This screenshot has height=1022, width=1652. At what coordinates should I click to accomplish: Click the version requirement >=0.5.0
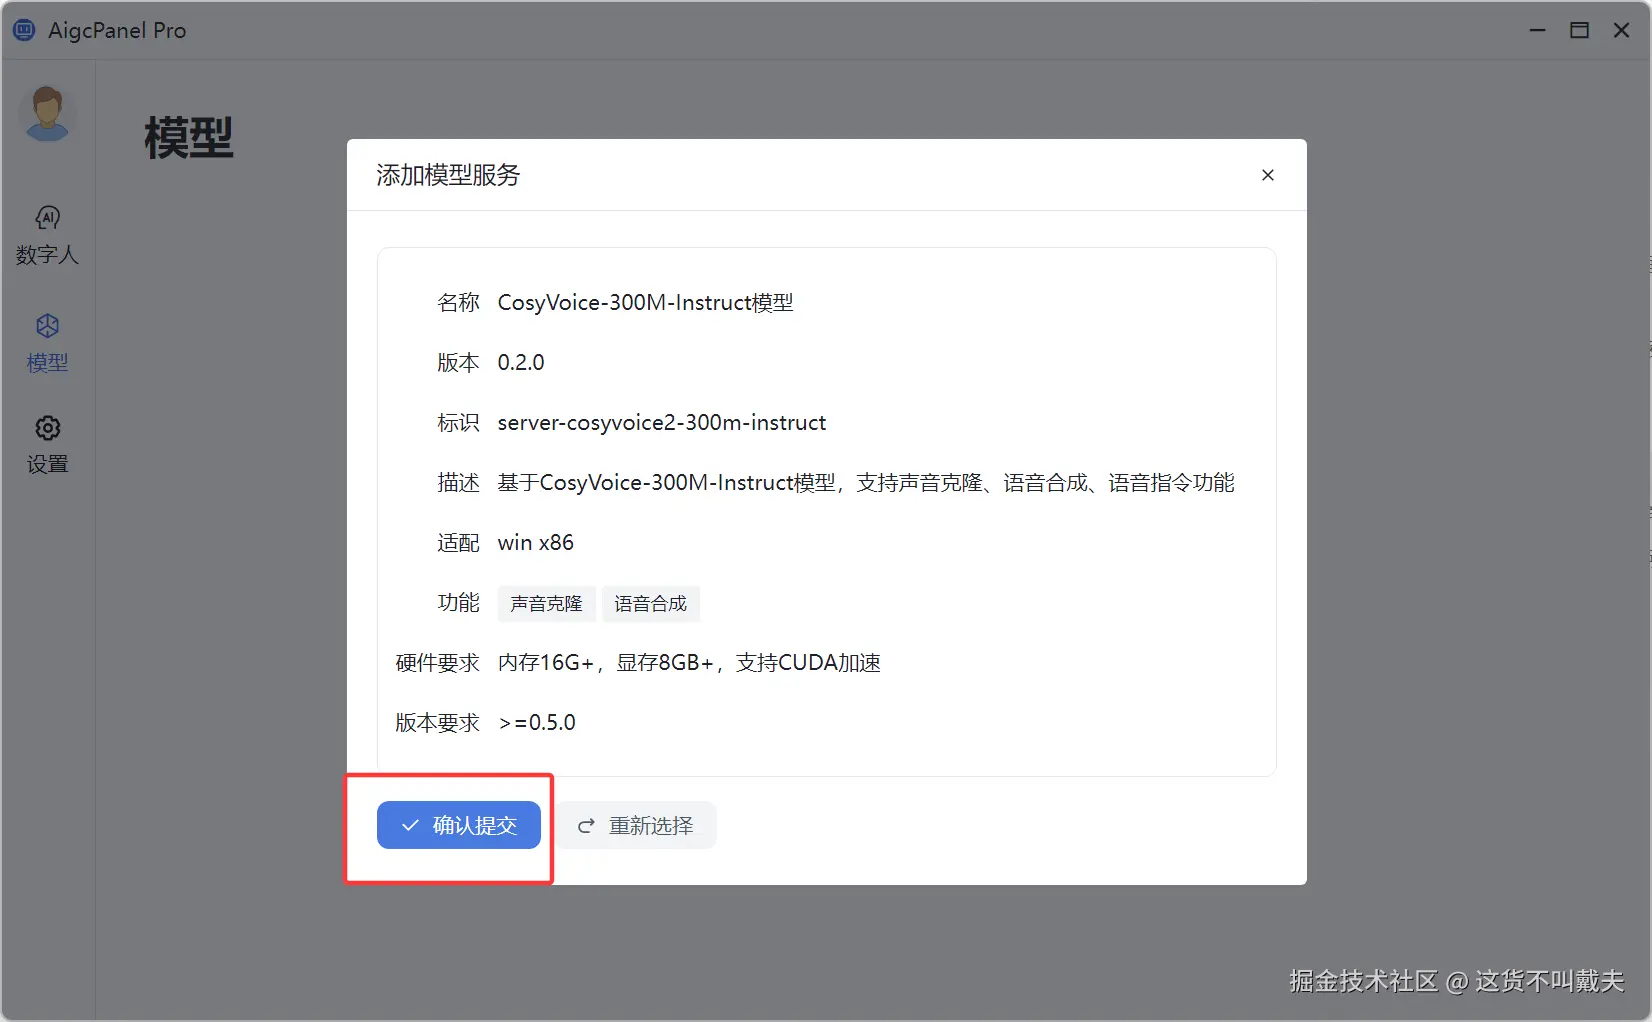click(x=537, y=723)
